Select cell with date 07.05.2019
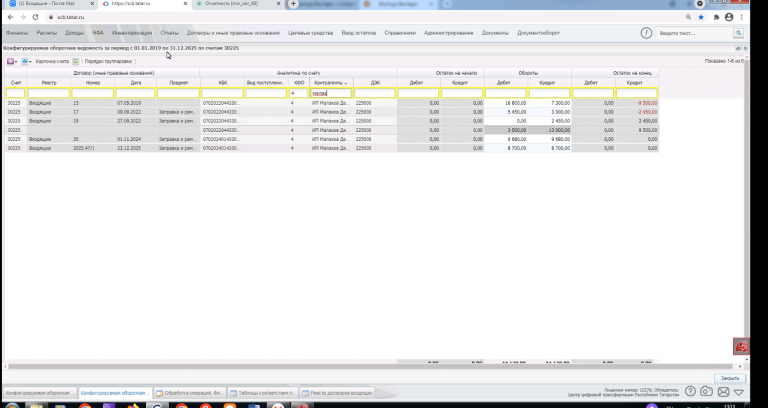This screenshot has height=408, width=768. [x=135, y=103]
